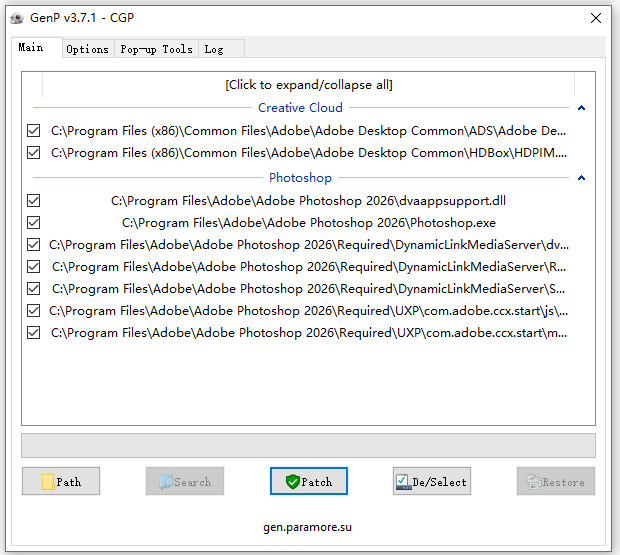The width and height of the screenshot is (620, 555).
Task: Select the Adobe Desktop Common\ADS path row
Action: (308, 130)
